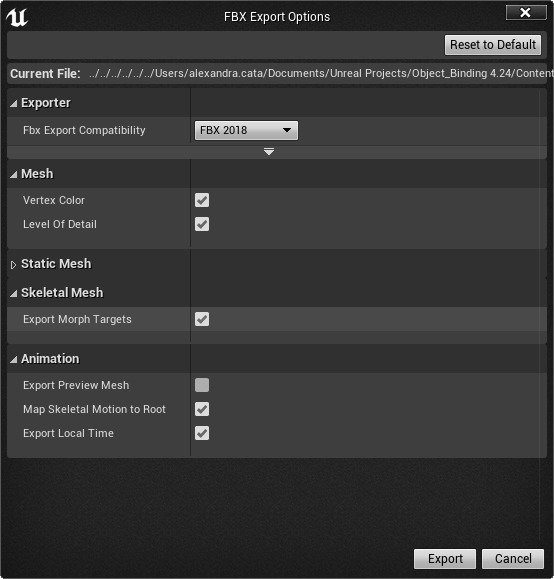This screenshot has width=554, height=579.
Task: Enable Export Preview Mesh checkbox
Action: pos(202,385)
